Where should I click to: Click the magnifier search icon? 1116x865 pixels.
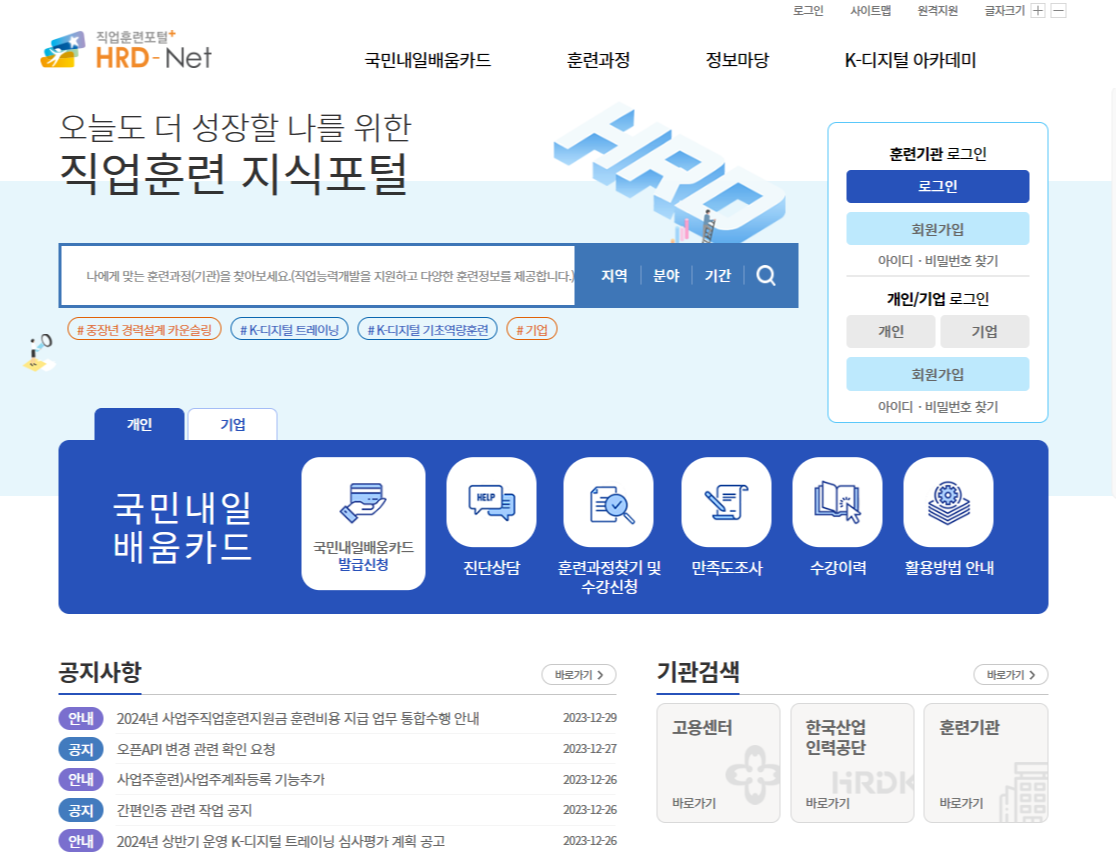pos(766,276)
